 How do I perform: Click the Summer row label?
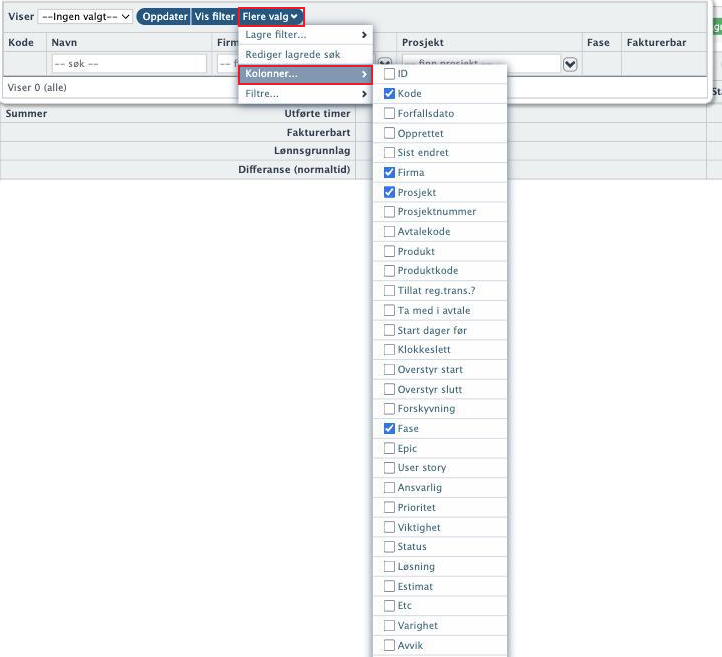click(x=26, y=113)
